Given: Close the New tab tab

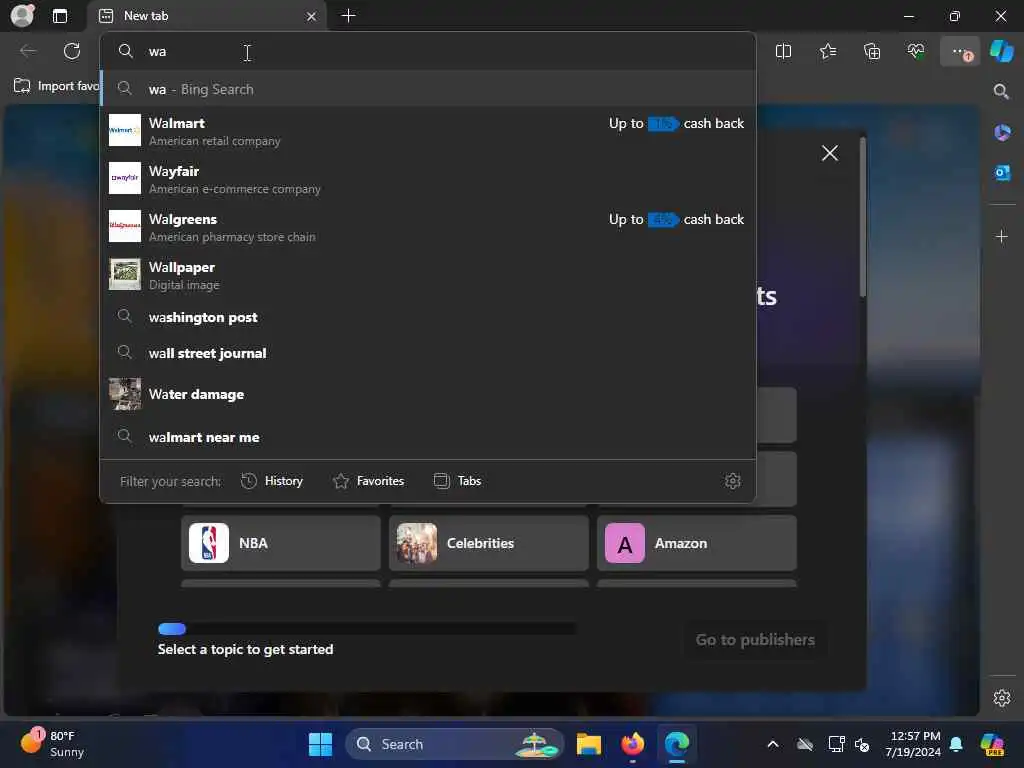Looking at the screenshot, I should pos(312,16).
